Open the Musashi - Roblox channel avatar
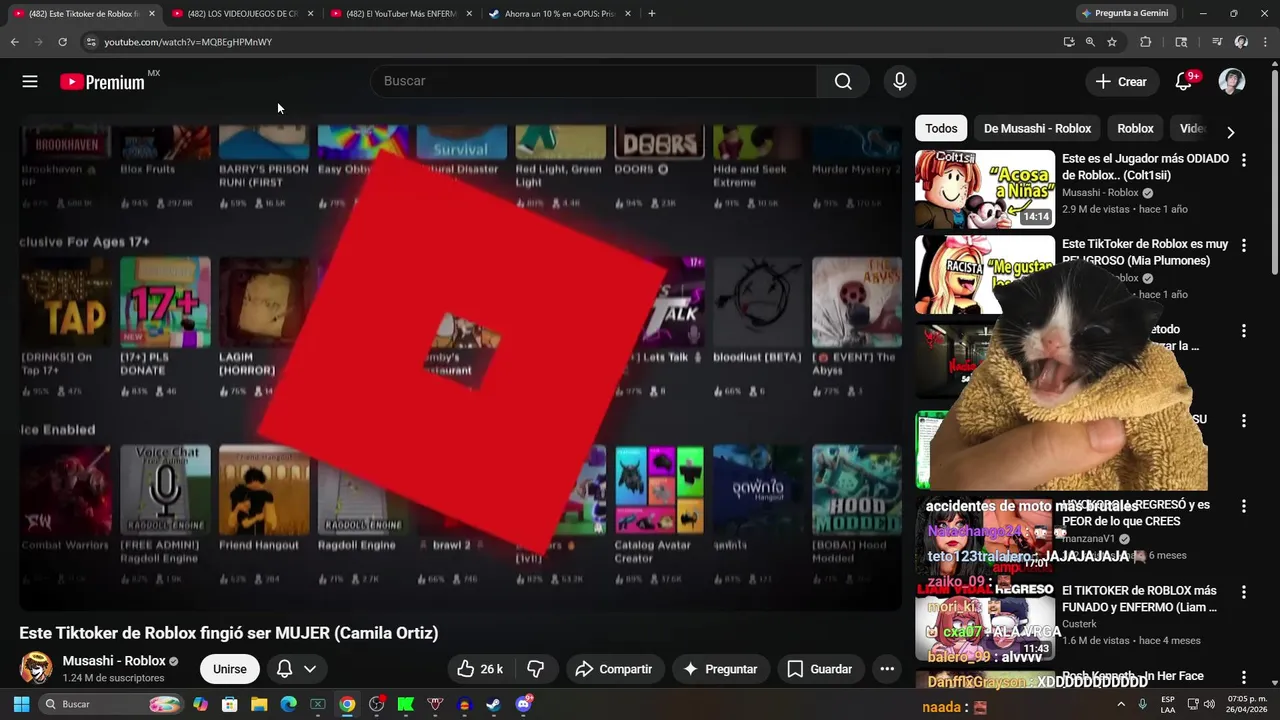Screen dimensions: 1280x720 click(36, 668)
